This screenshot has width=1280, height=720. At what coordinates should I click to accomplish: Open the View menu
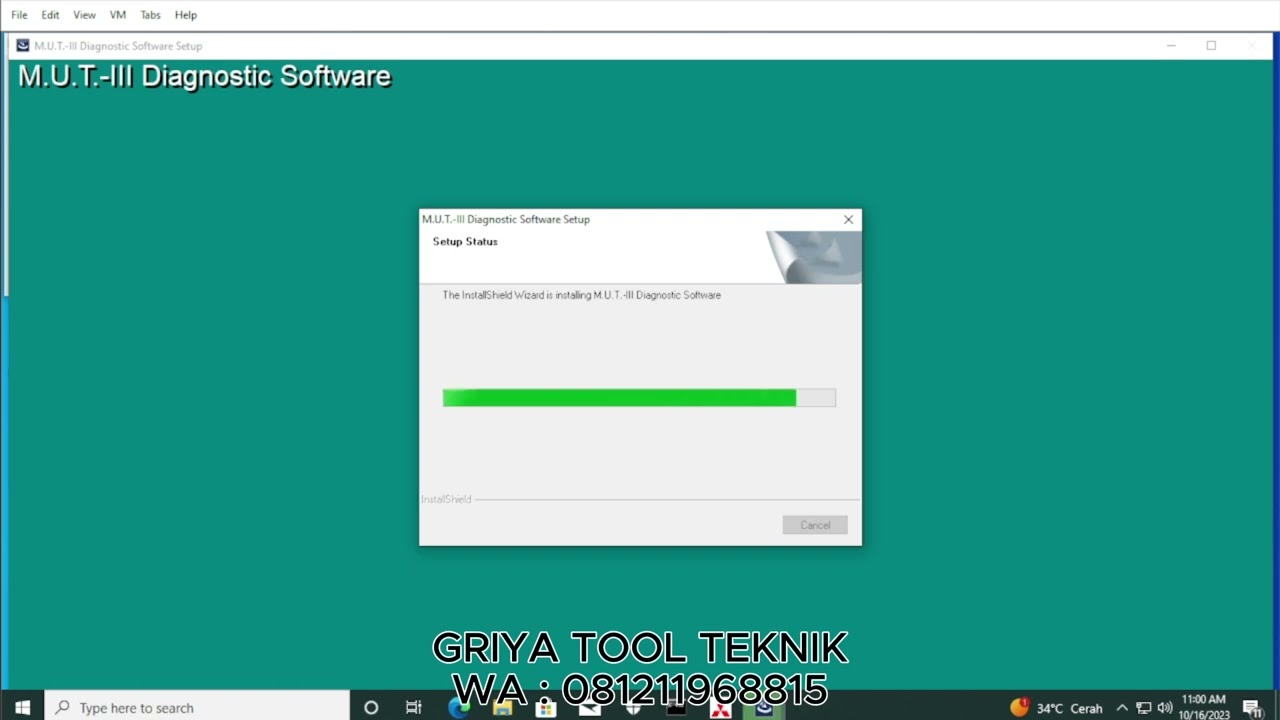(84, 15)
